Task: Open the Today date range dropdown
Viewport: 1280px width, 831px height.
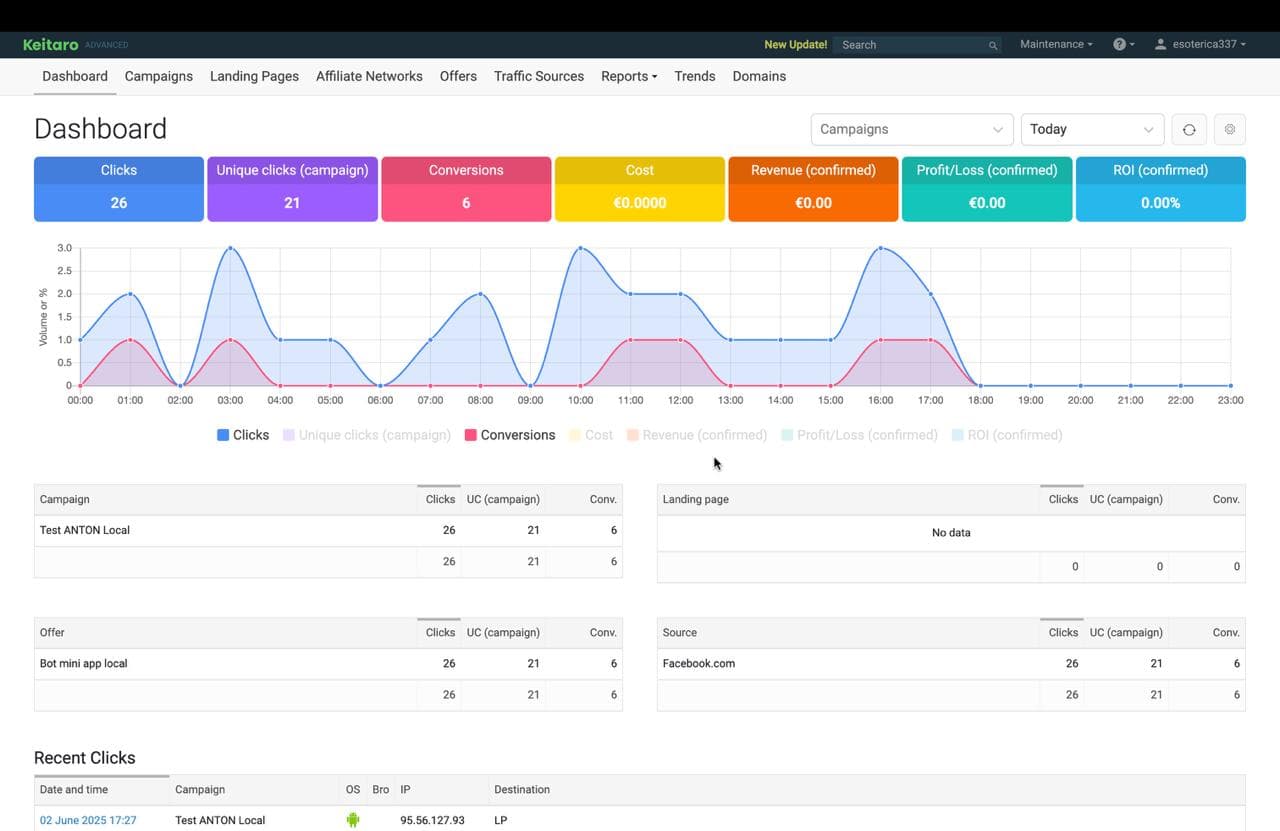Action: click(x=1092, y=129)
